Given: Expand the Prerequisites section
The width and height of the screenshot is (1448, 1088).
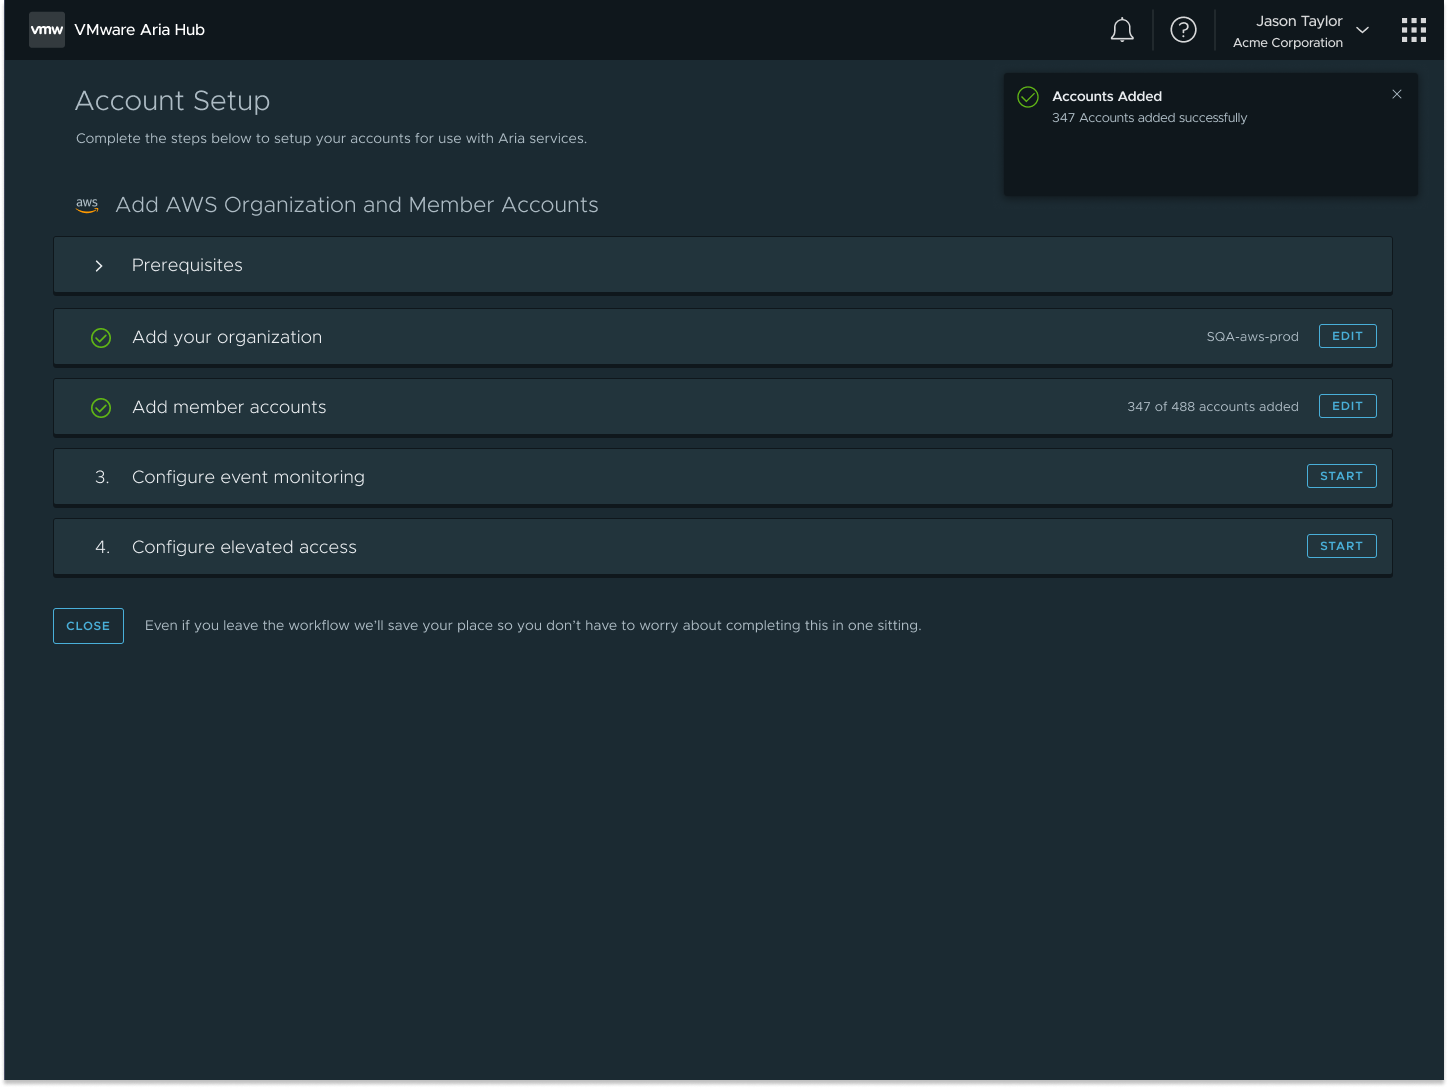Looking at the screenshot, I should pyautogui.click(x=99, y=266).
